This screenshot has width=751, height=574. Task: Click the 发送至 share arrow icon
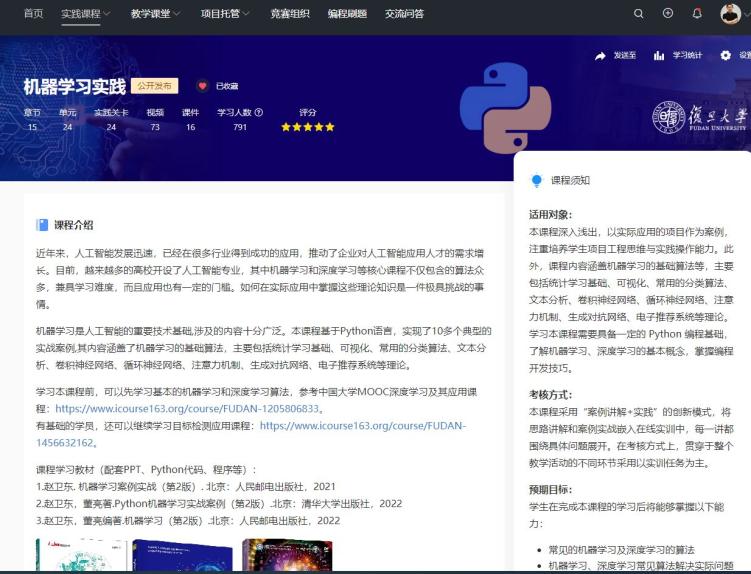click(x=600, y=56)
